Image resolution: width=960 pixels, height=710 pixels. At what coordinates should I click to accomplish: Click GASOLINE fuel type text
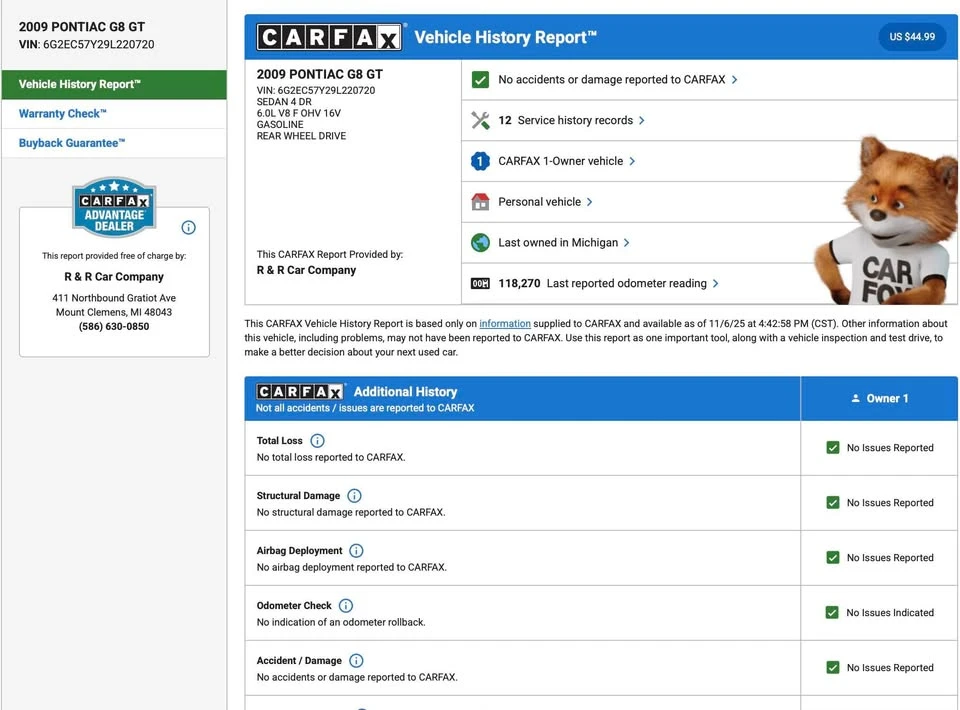[x=280, y=124]
